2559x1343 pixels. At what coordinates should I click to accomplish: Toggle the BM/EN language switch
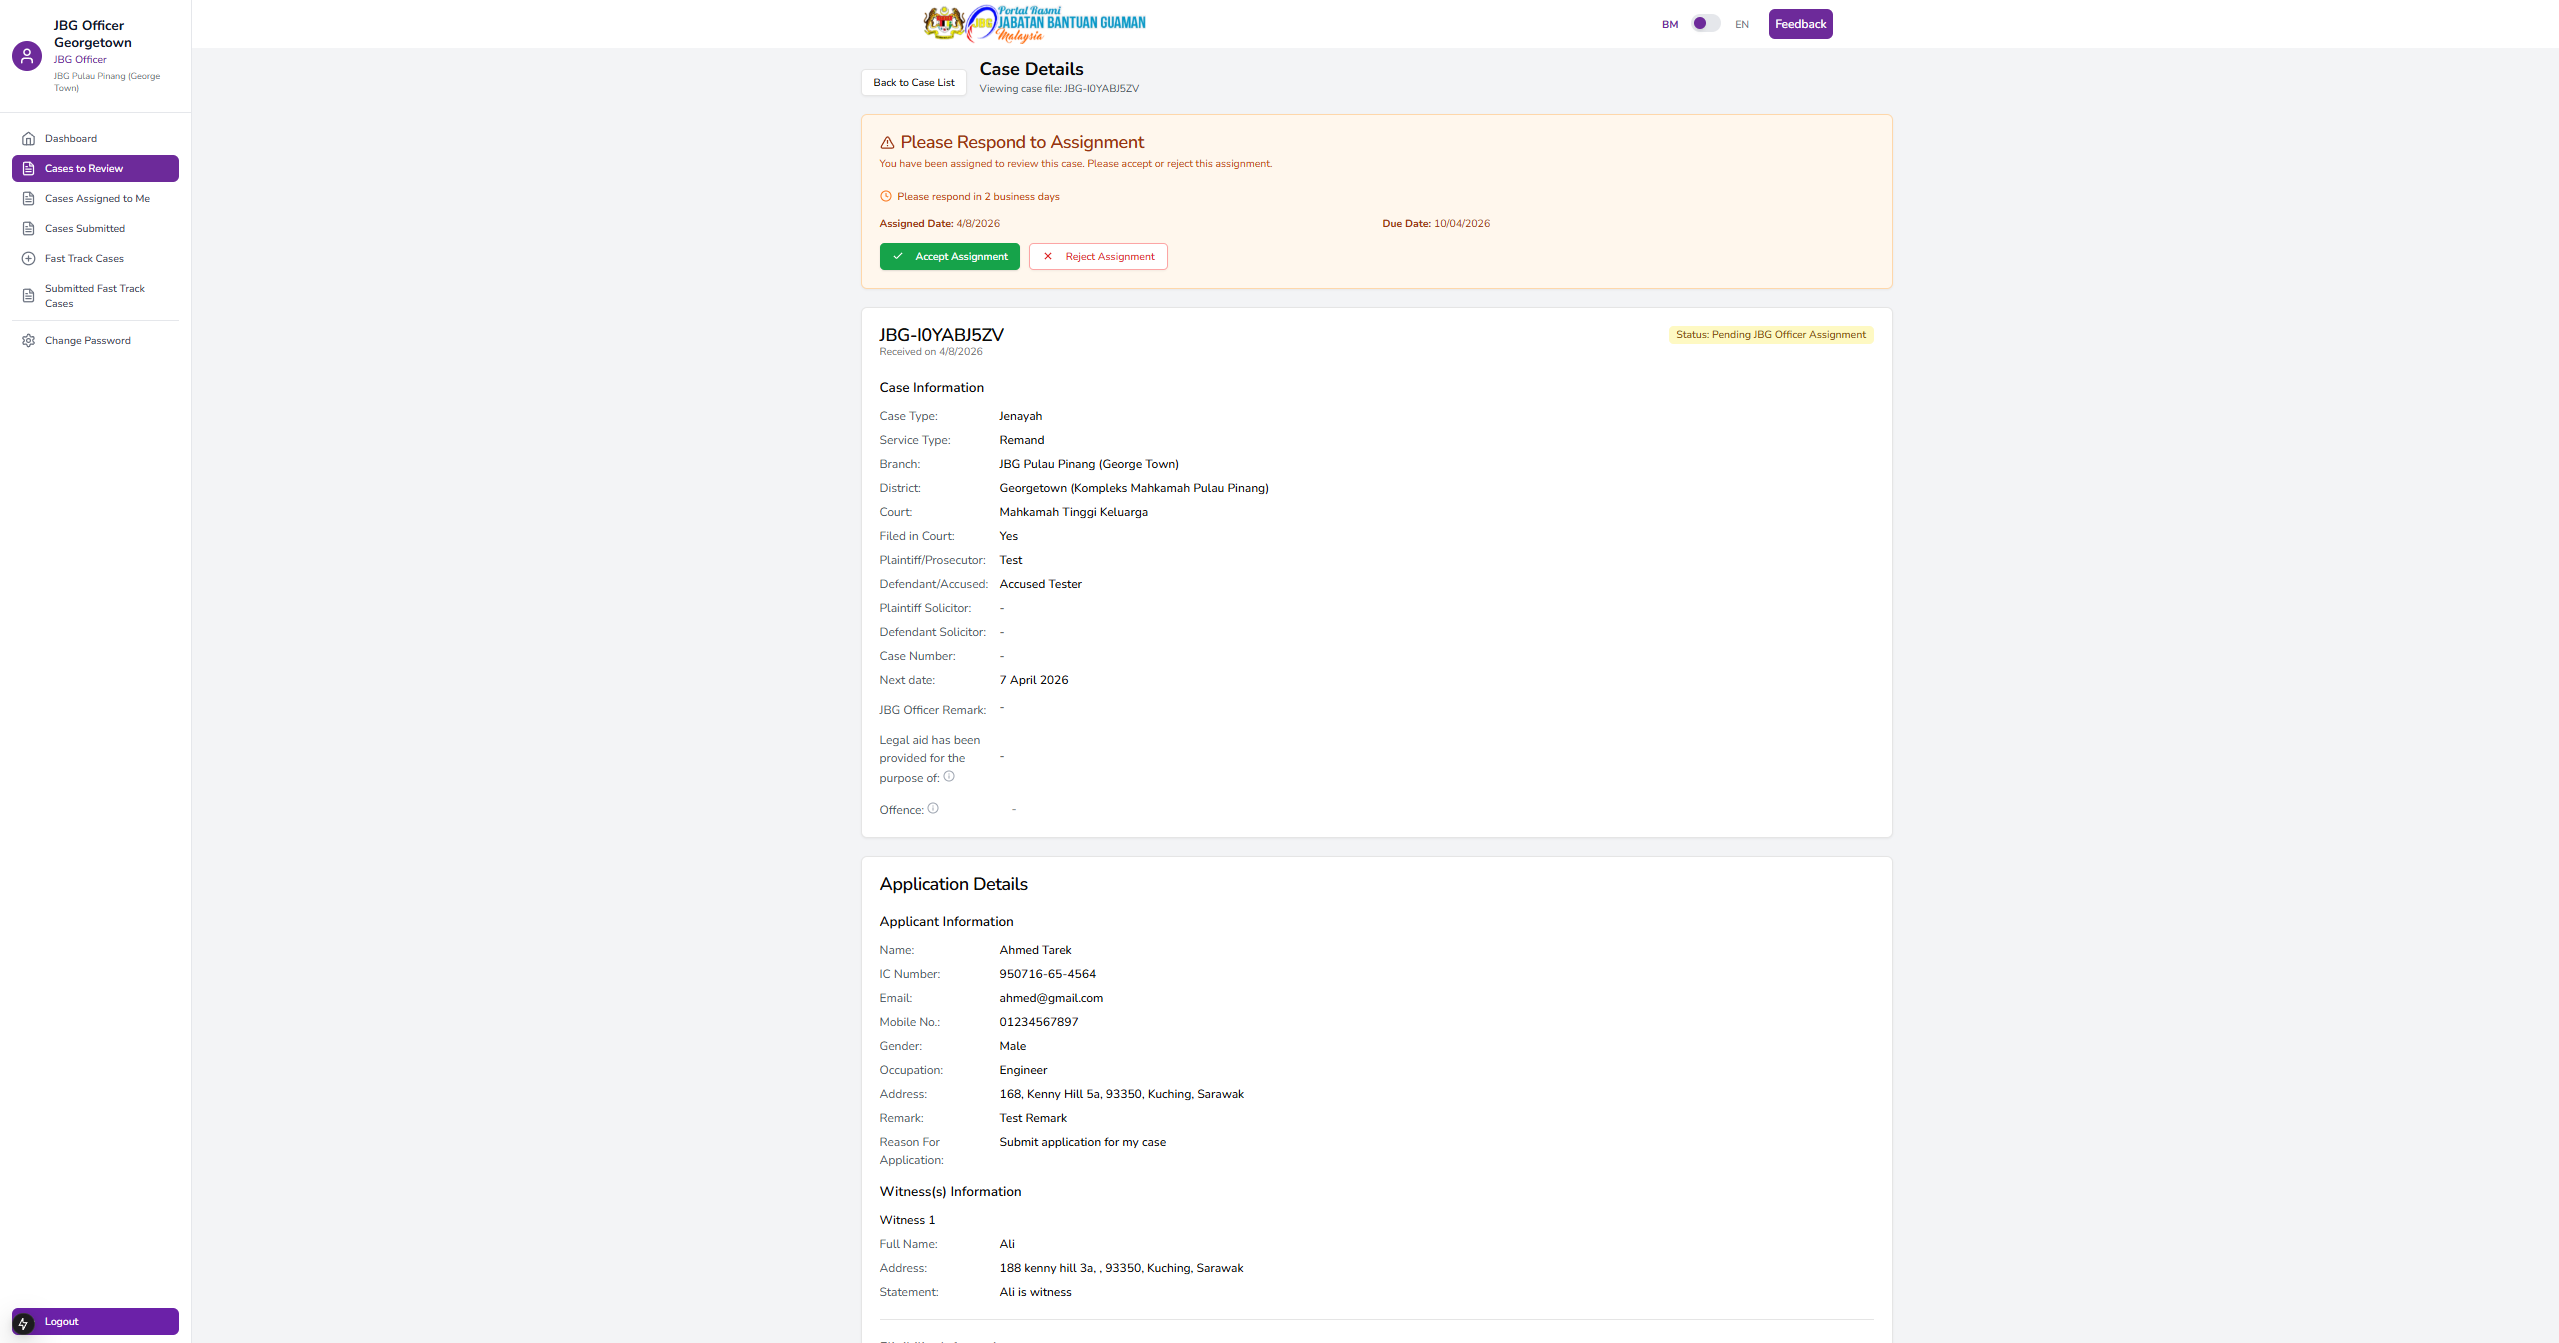(1705, 24)
